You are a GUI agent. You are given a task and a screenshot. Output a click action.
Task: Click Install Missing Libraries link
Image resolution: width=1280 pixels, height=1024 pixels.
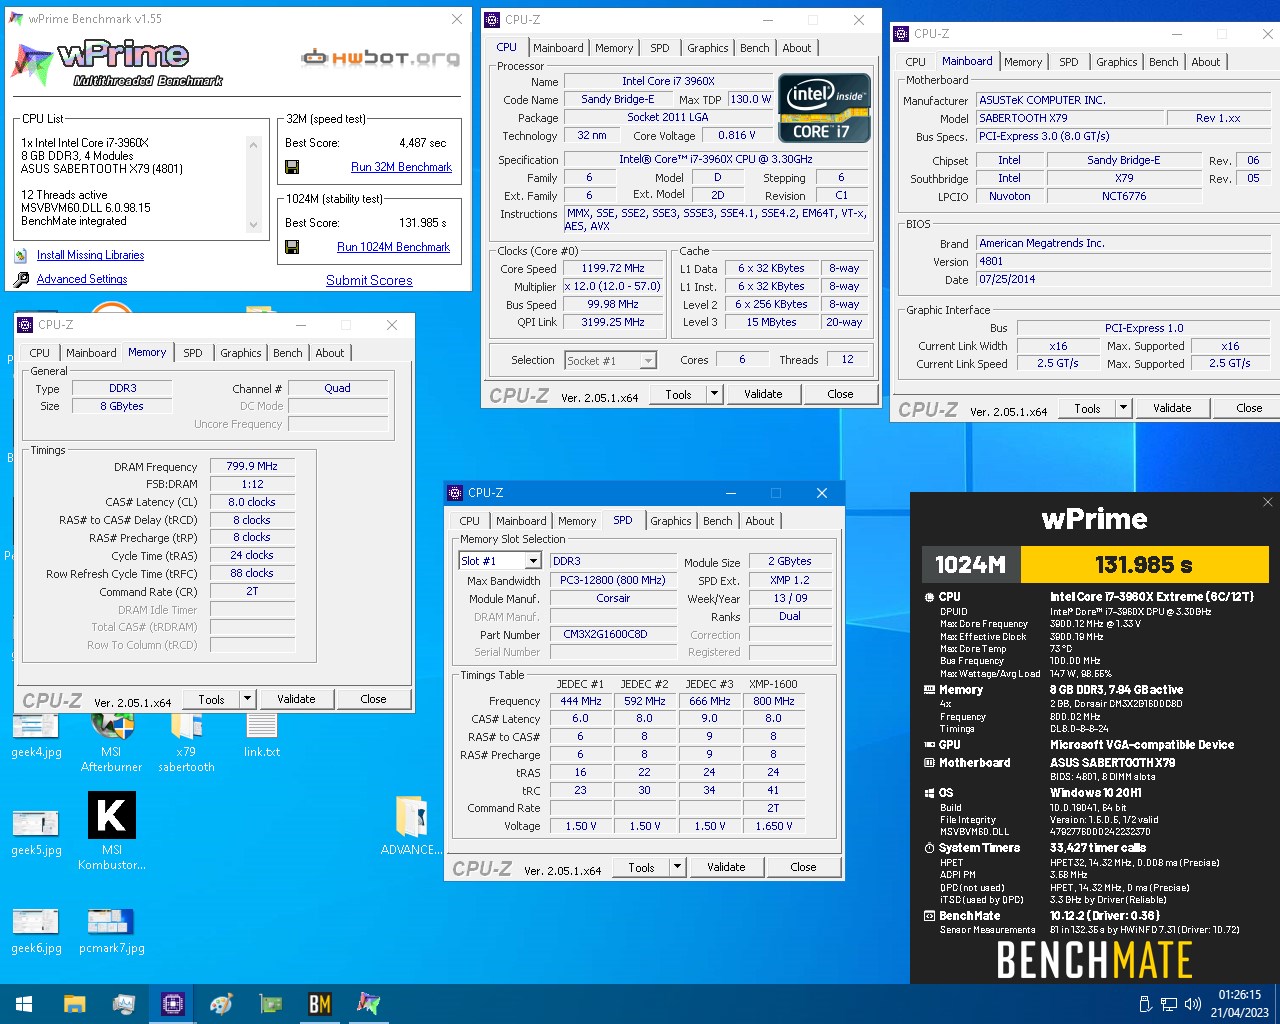click(90, 255)
